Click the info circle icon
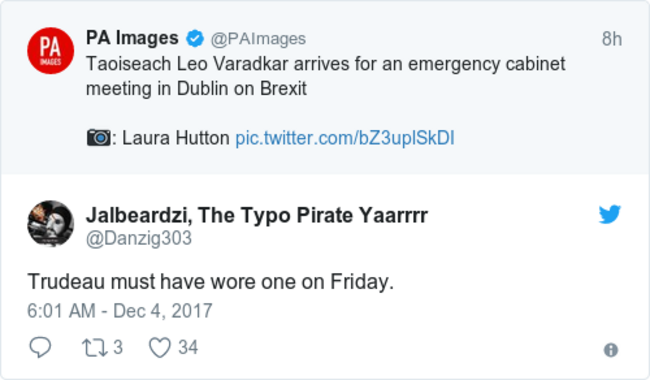Viewport: 650px width, 380px height. [611, 350]
